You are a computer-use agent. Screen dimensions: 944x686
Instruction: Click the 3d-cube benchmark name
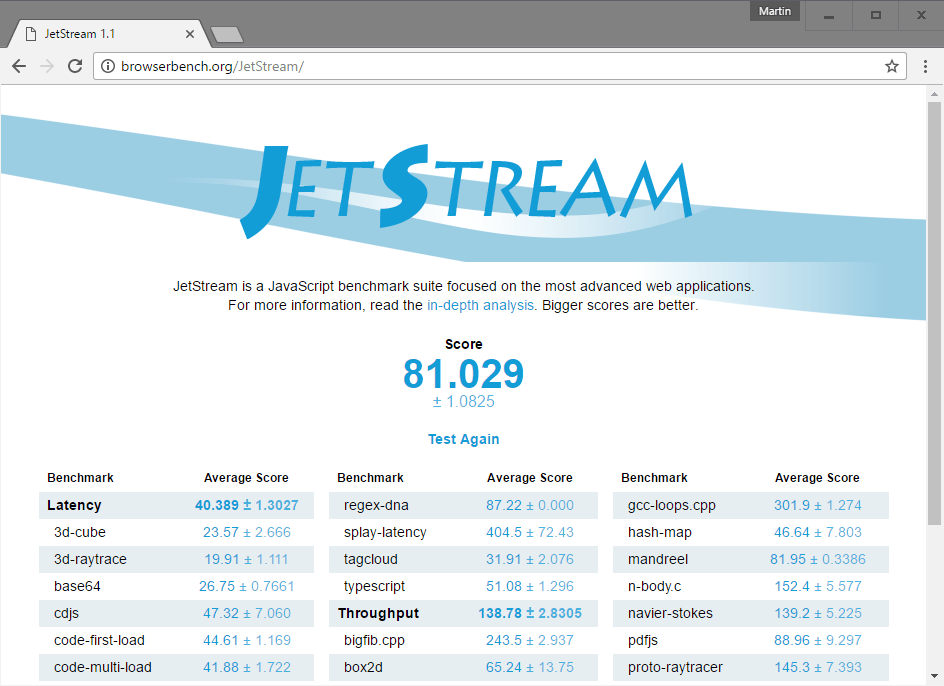pyautogui.click(x=79, y=532)
